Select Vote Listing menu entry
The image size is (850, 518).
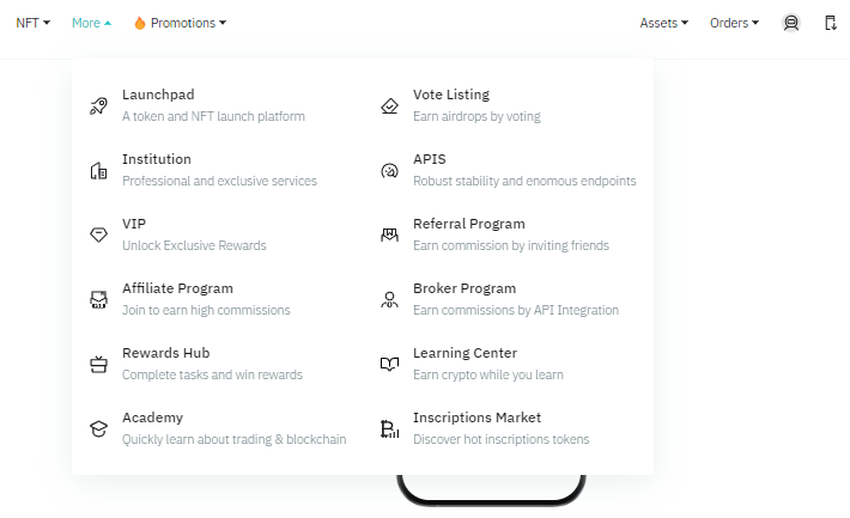451,95
